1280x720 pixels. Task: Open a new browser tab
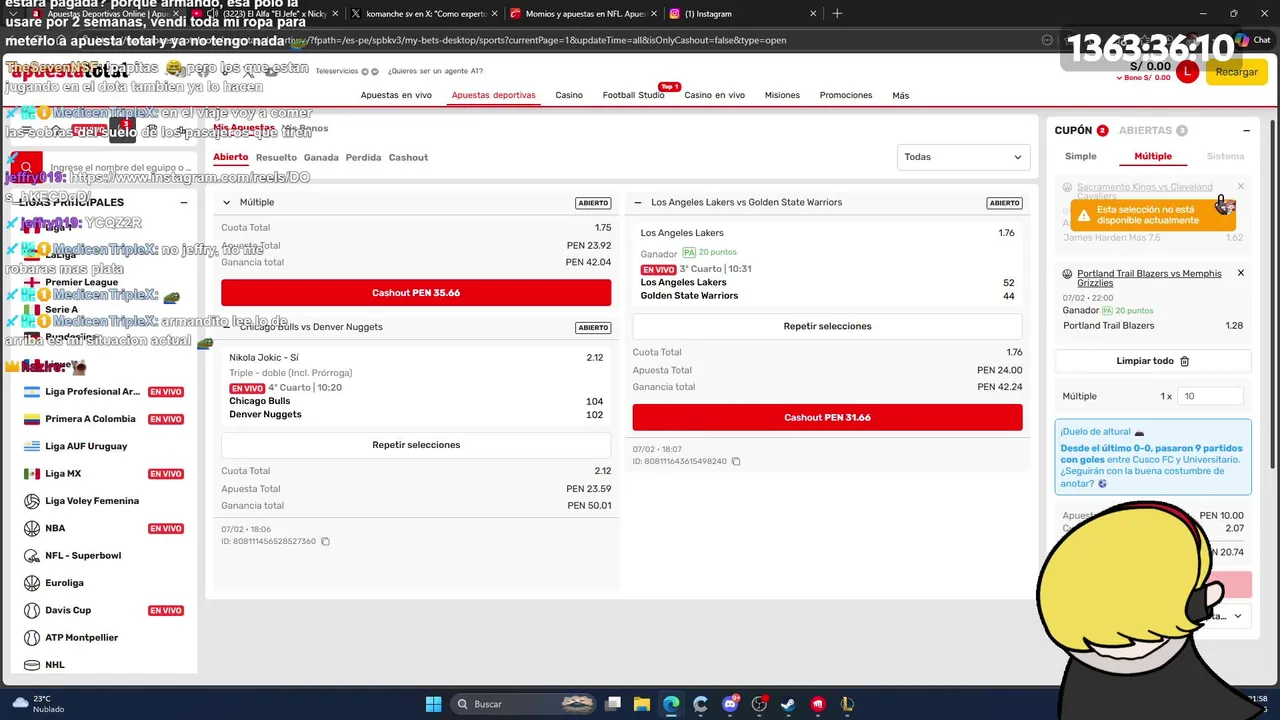coord(837,14)
